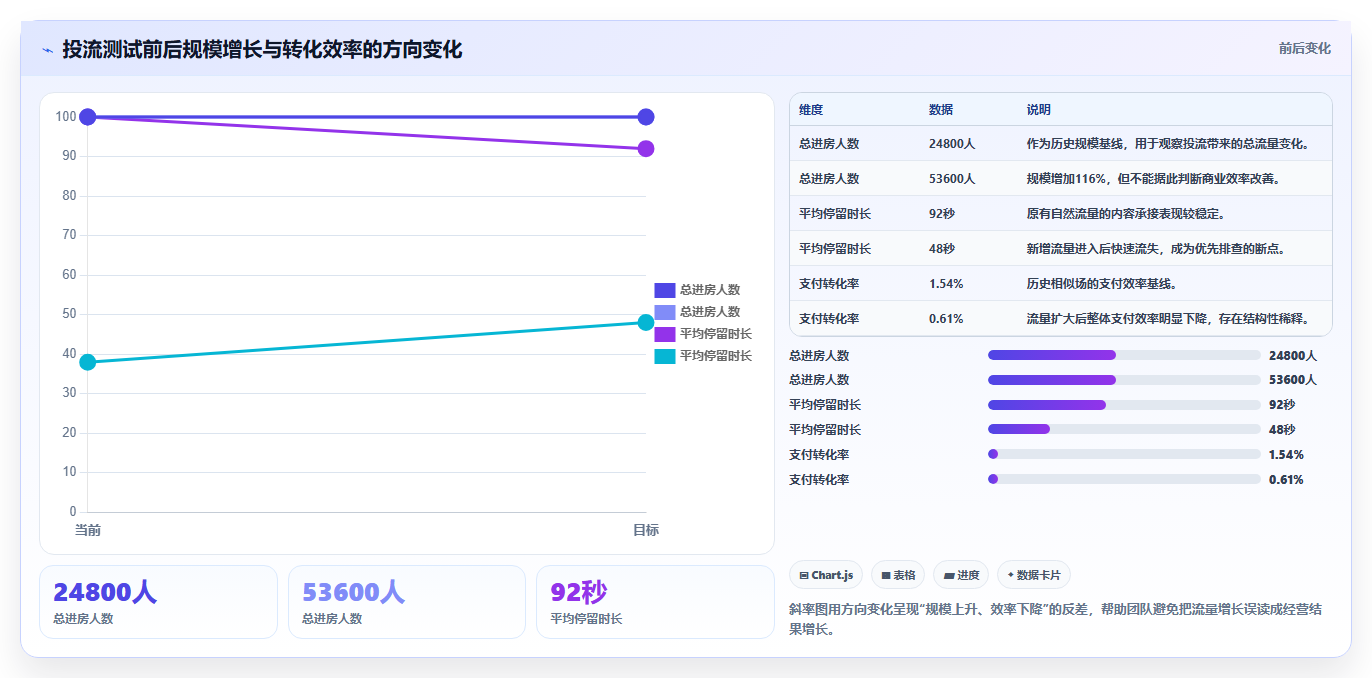Click the chart title 投流测试前后规模增长与转化效率的方向变化

[x=262, y=50]
